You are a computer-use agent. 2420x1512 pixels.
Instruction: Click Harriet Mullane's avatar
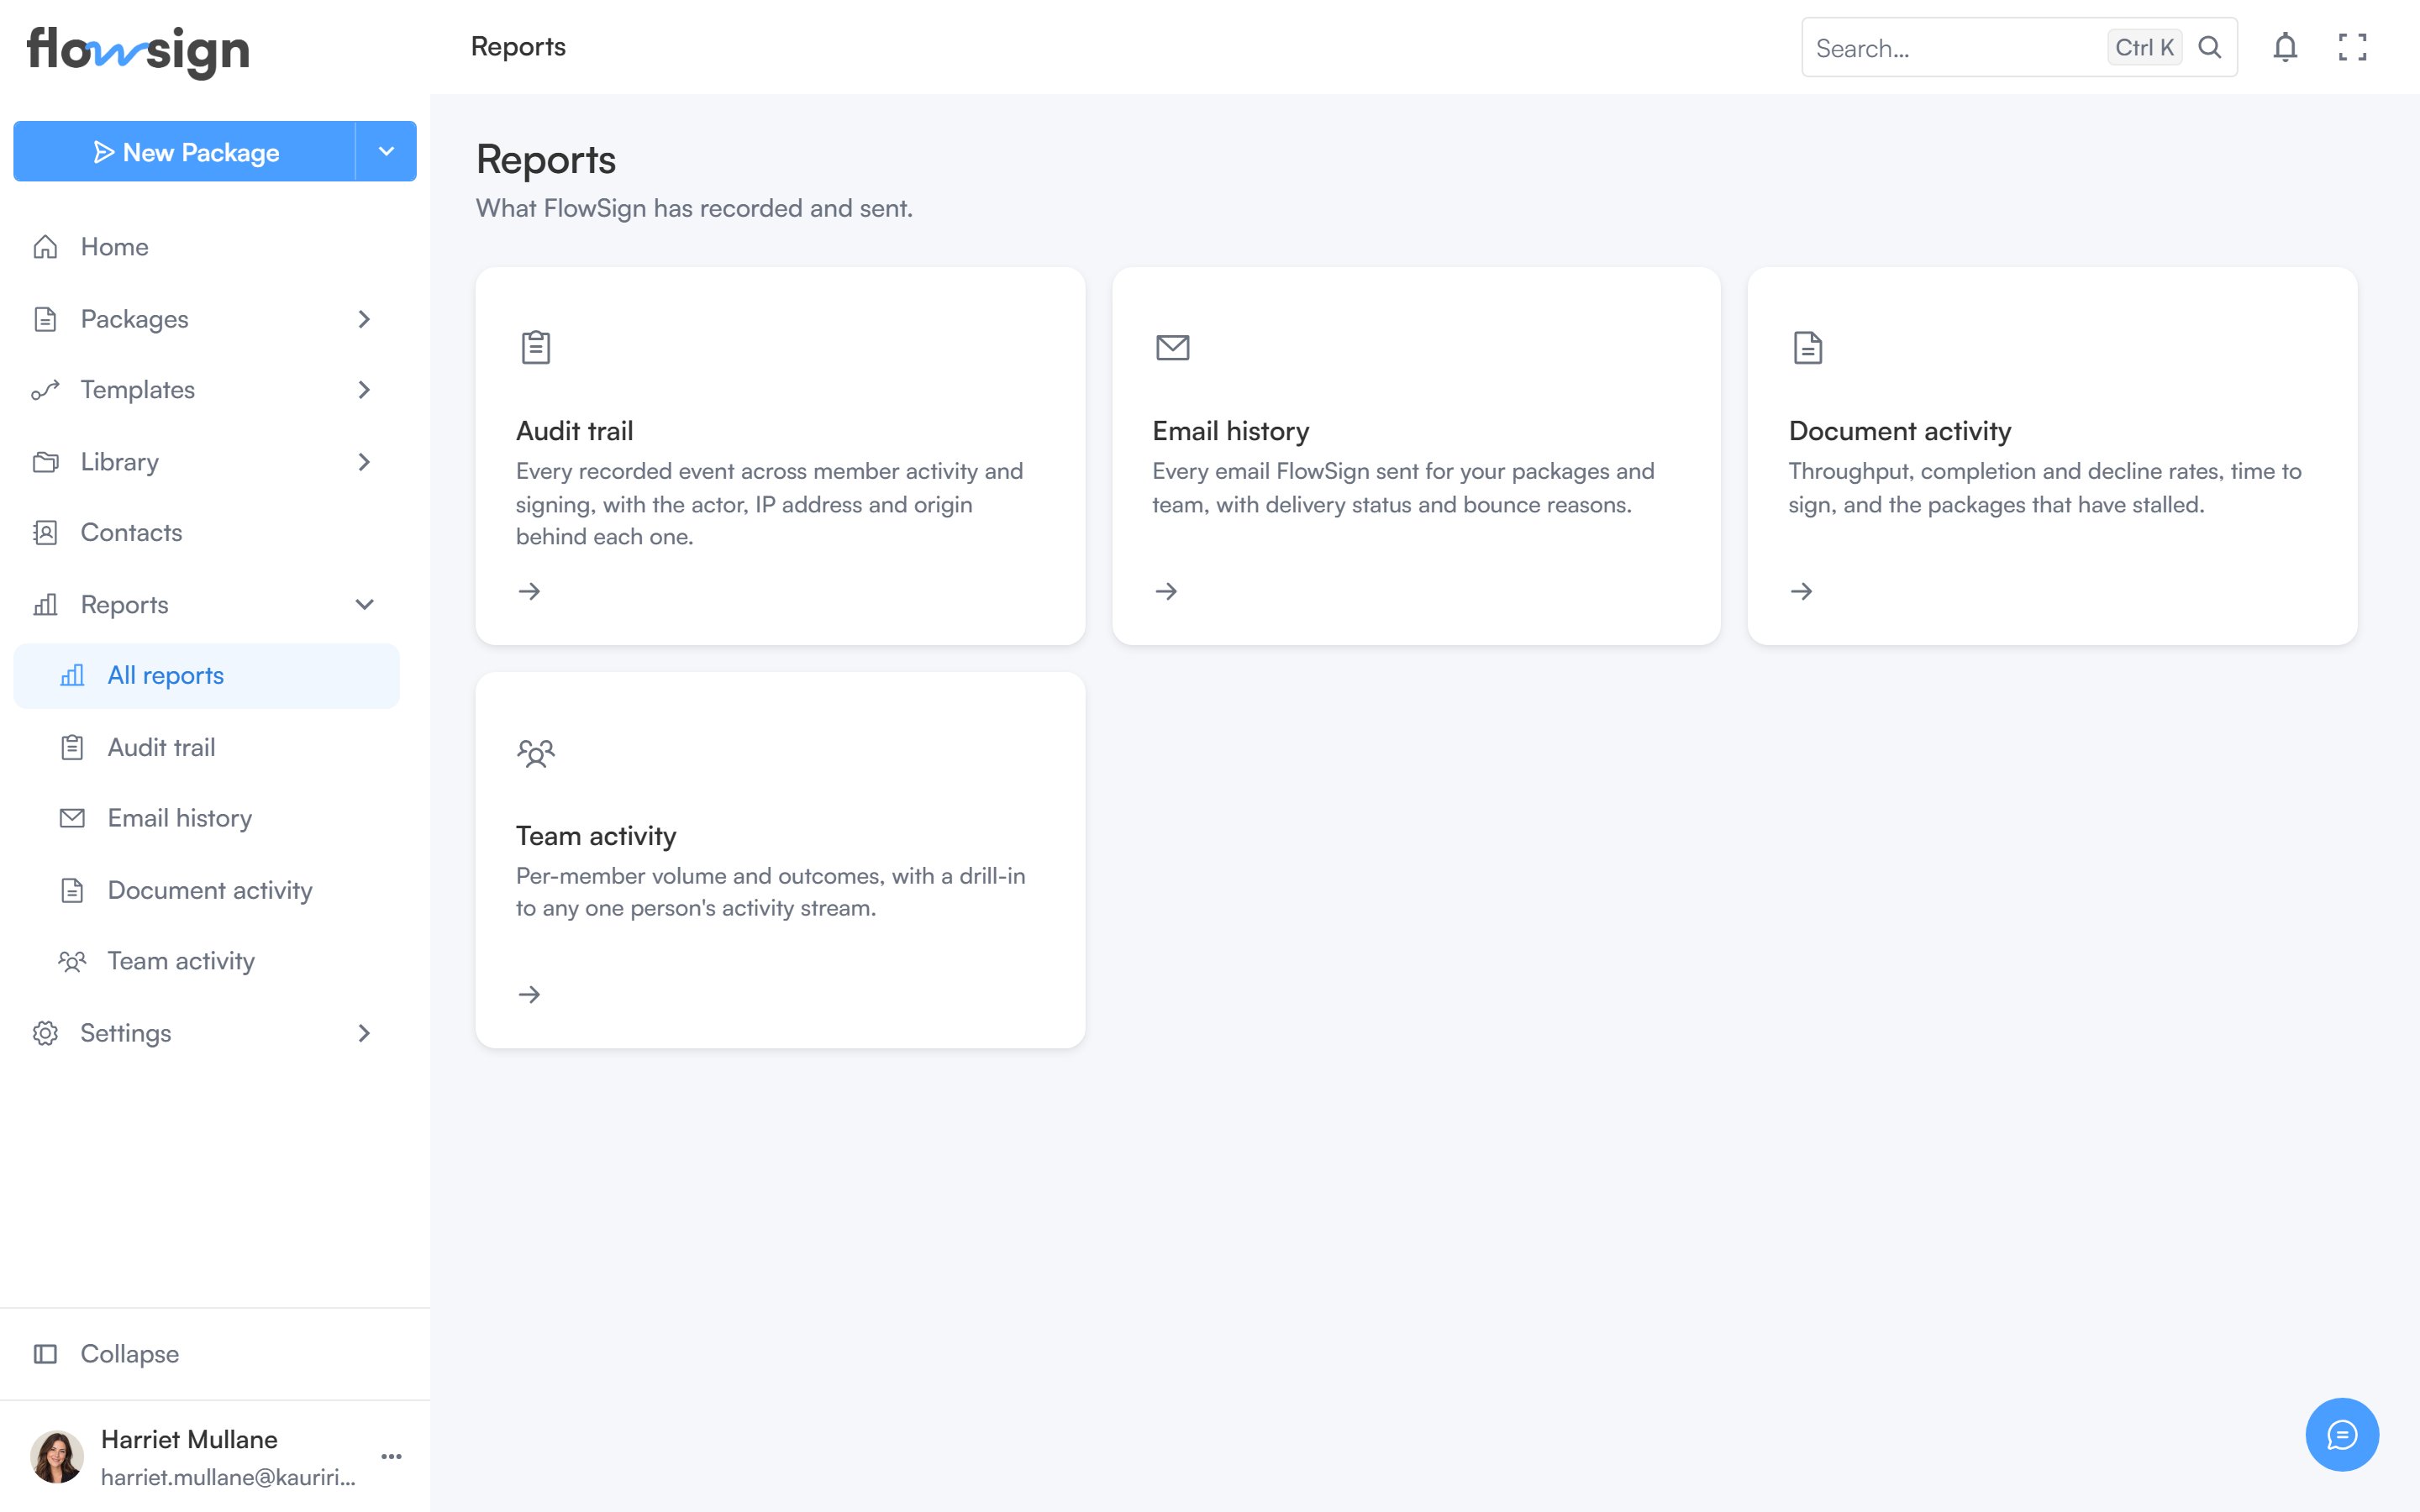[x=57, y=1456]
